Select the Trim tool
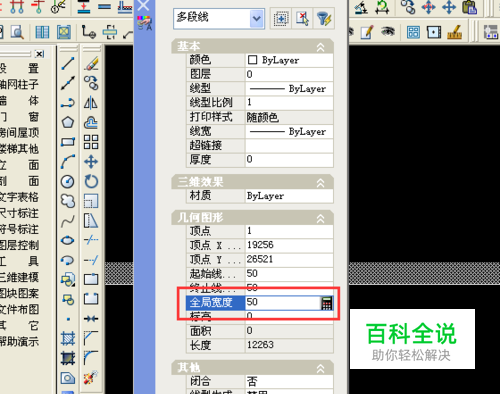The image size is (500, 394). click(91, 240)
